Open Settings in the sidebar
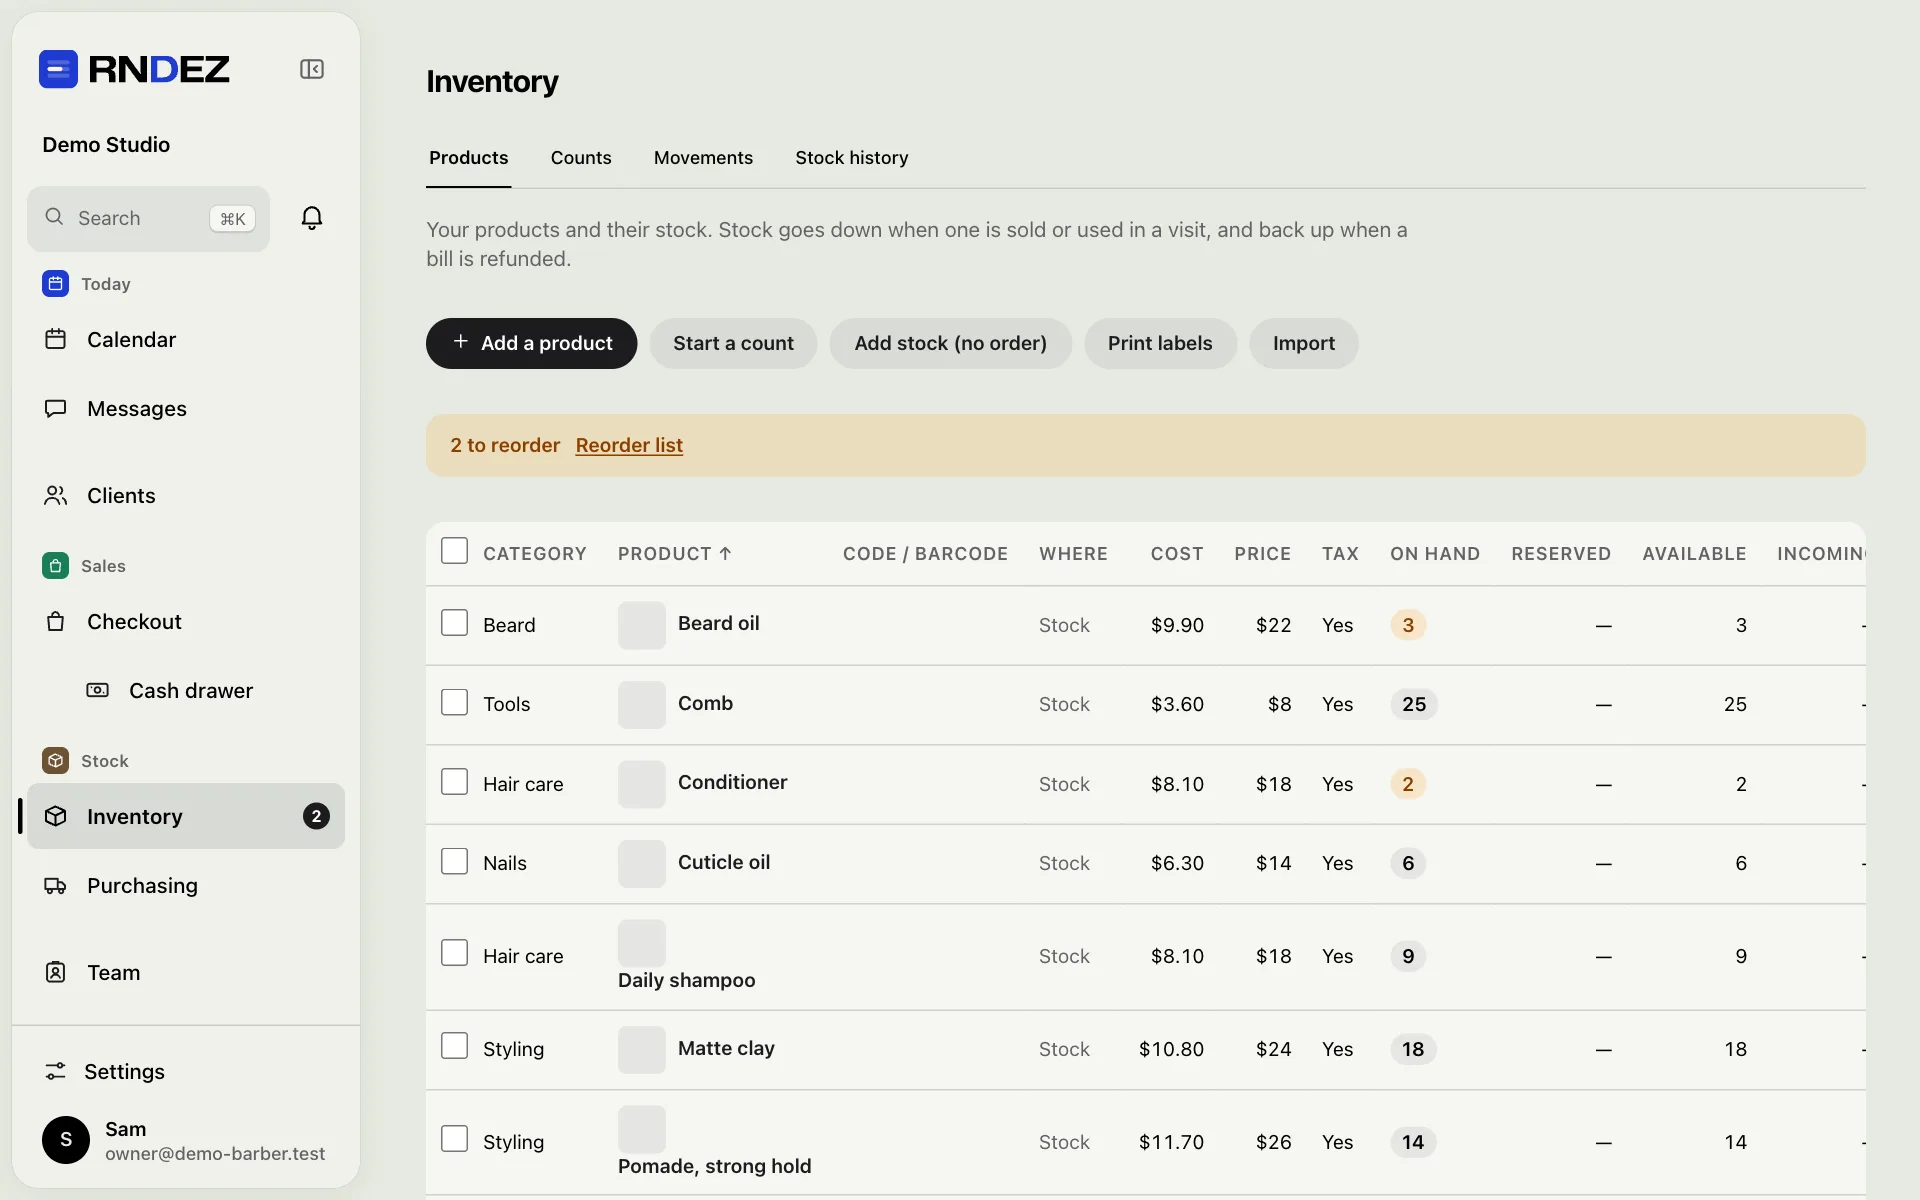The height and width of the screenshot is (1200, 1920). pyautogui.click(x=186, y=1072)
